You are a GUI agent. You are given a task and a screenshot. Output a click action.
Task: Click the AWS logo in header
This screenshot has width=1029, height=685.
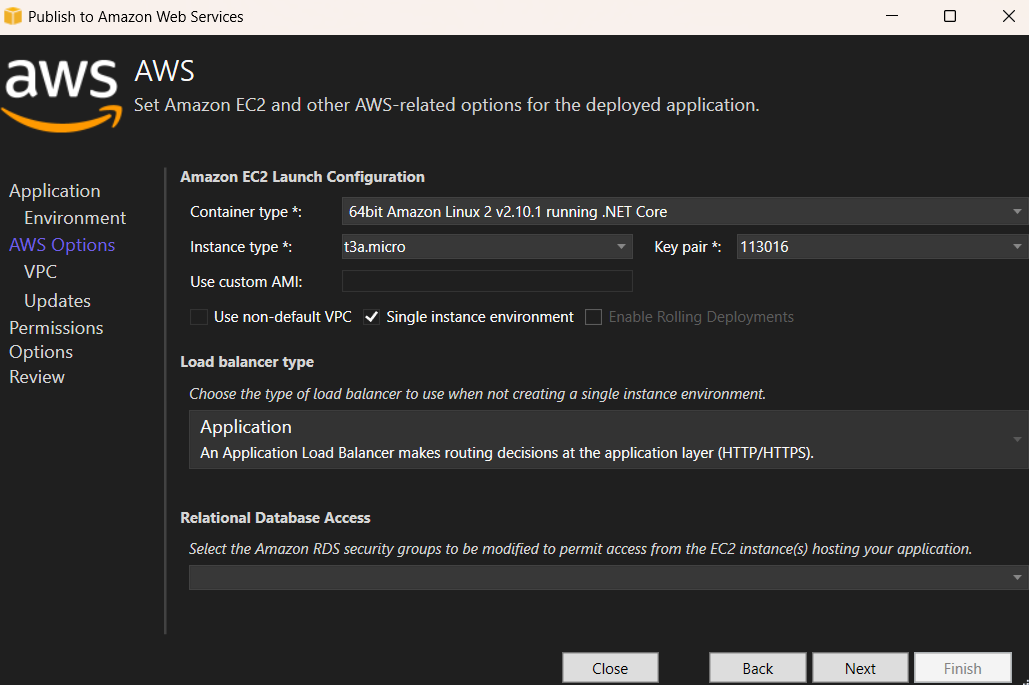click(x=62, y=95)
